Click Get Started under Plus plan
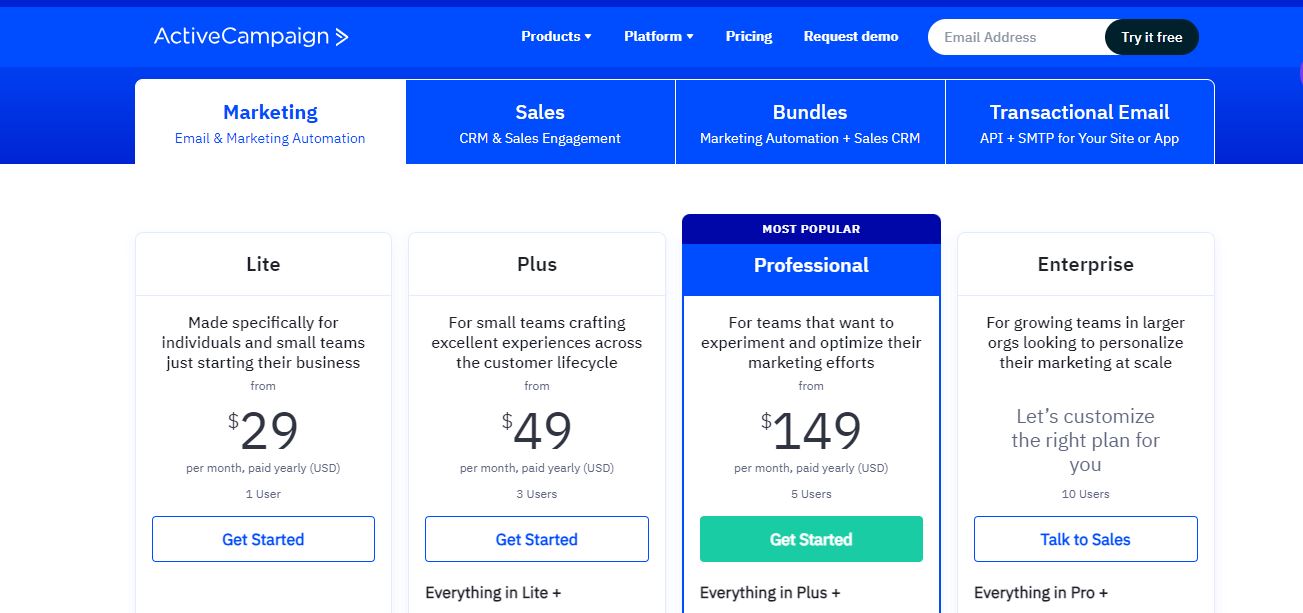 point(537,539)
